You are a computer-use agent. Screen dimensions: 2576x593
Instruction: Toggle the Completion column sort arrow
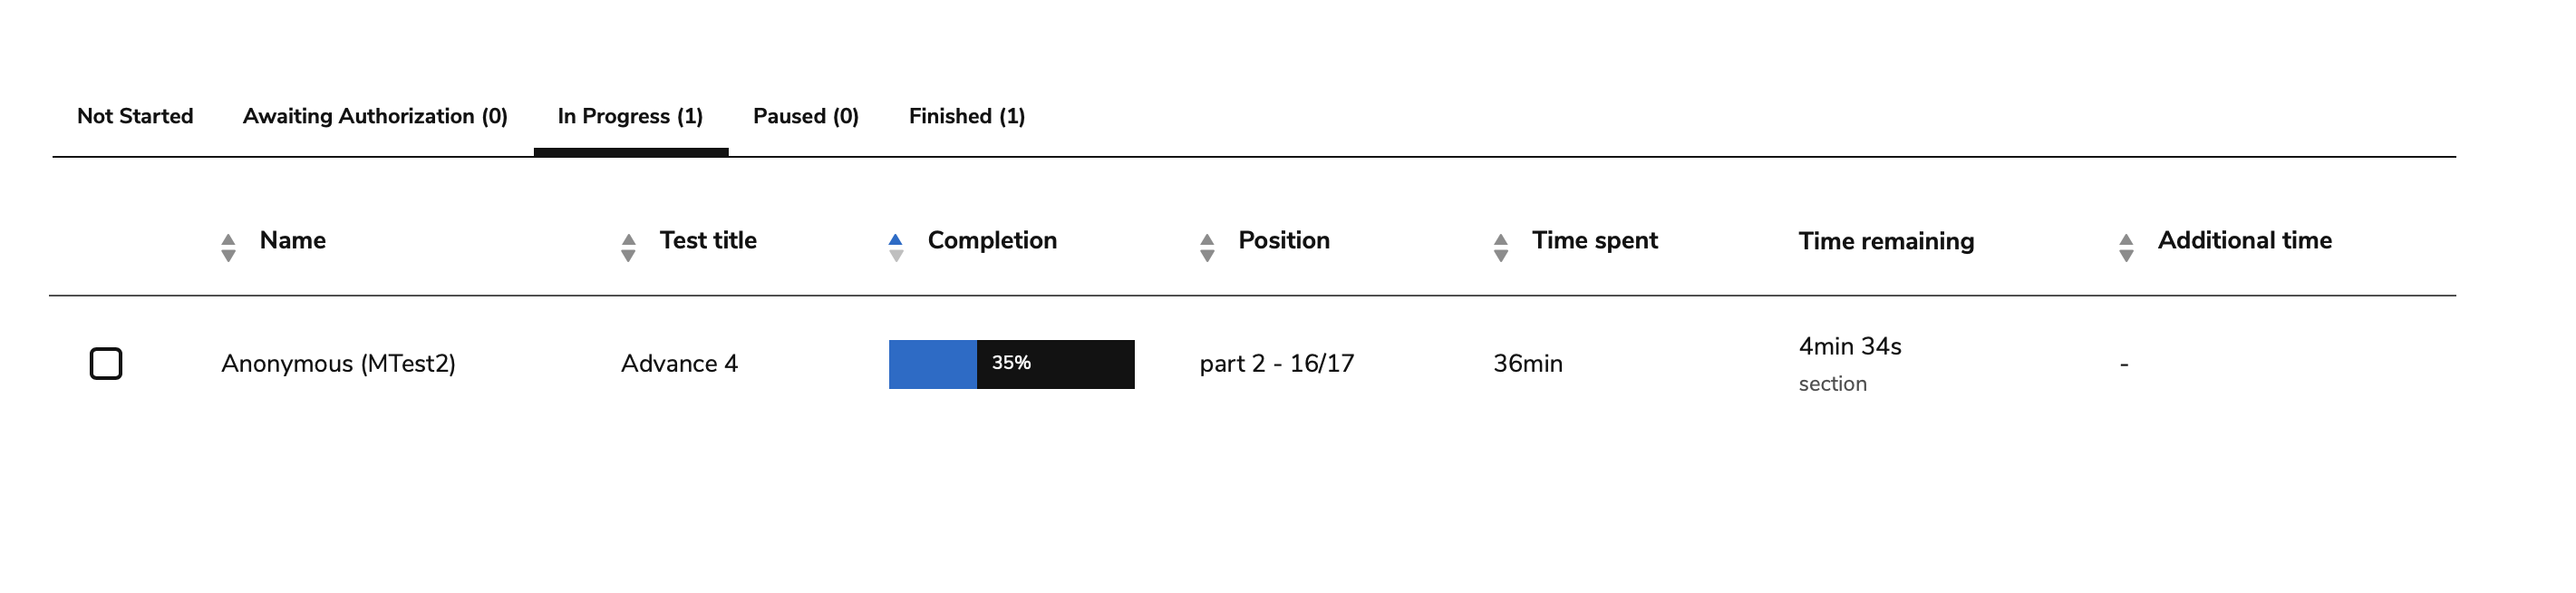[x=896, y=247]
